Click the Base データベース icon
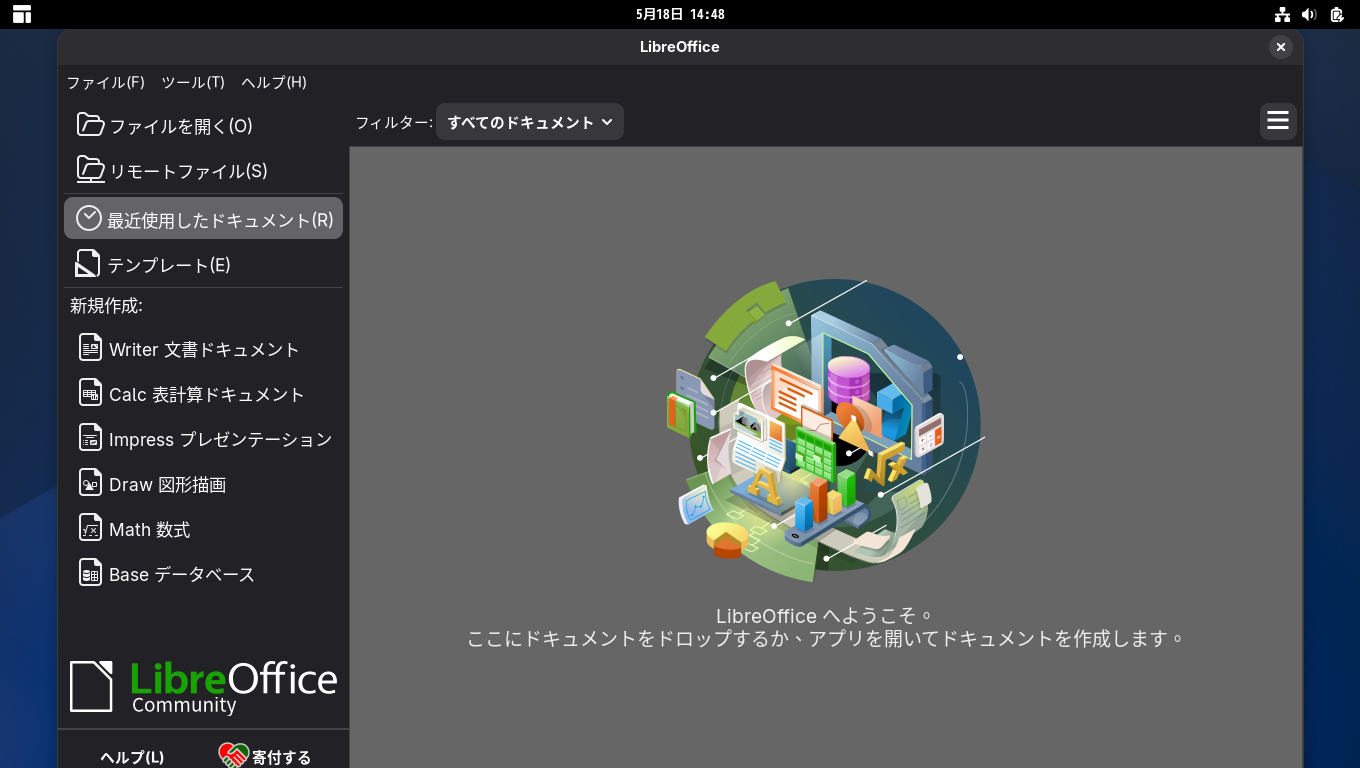The width and height of the screenshot is (1360, 768). tap(91, 573)
